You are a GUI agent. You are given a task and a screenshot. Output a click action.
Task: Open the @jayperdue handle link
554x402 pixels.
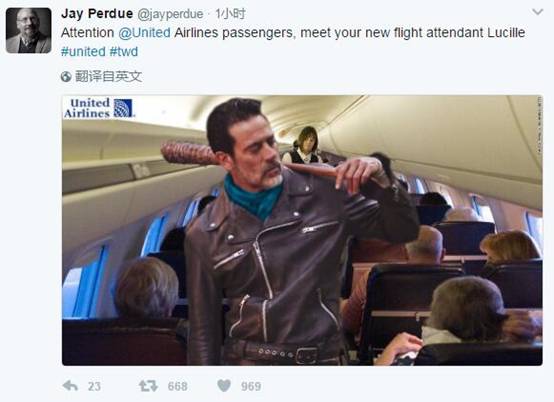point(170,14)
